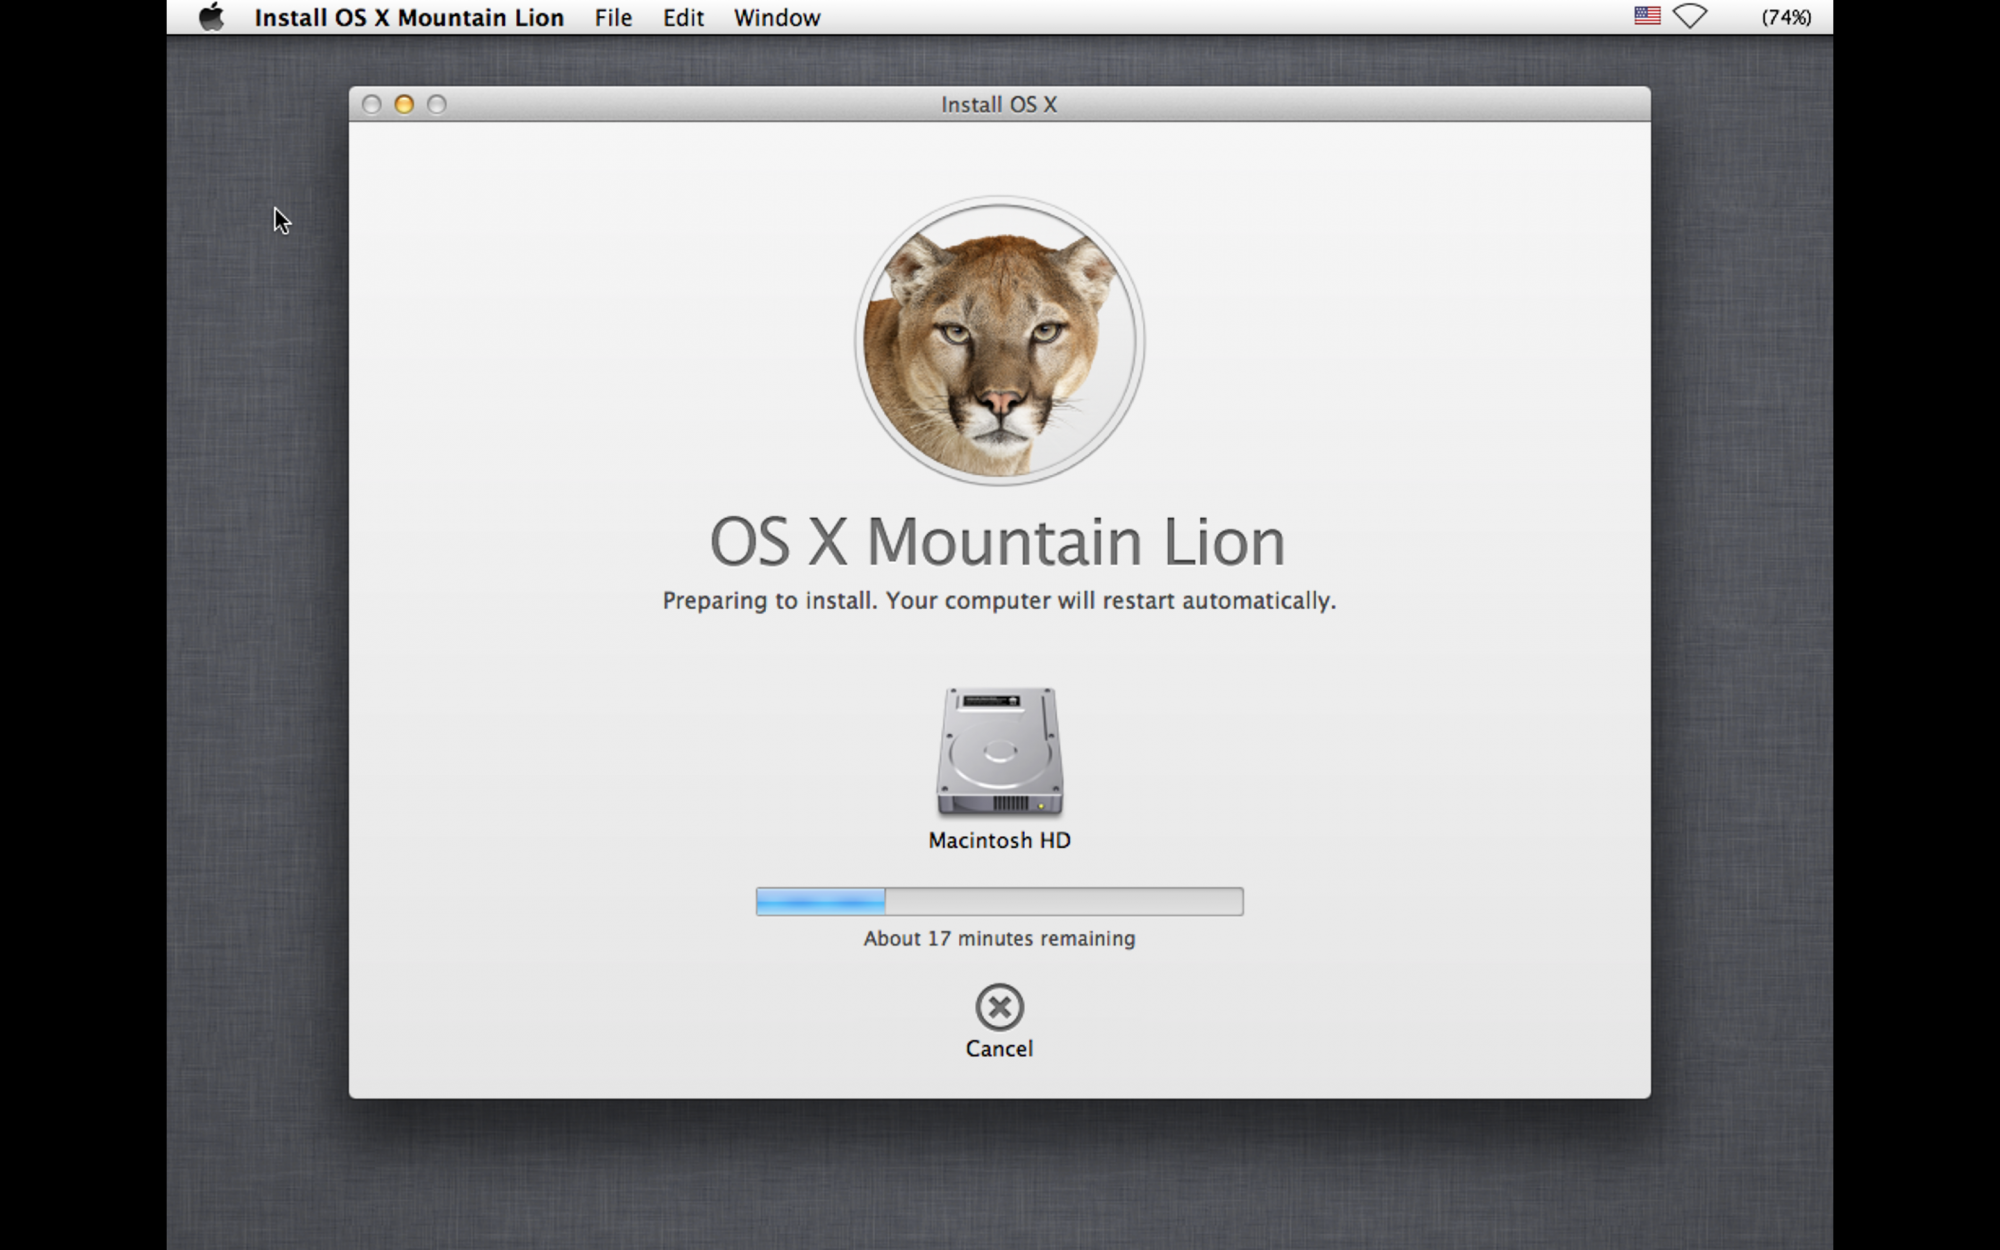Click the OS X Mountain Lion heading
The width and height of the screenshot is (2000, 1250).
997,543
